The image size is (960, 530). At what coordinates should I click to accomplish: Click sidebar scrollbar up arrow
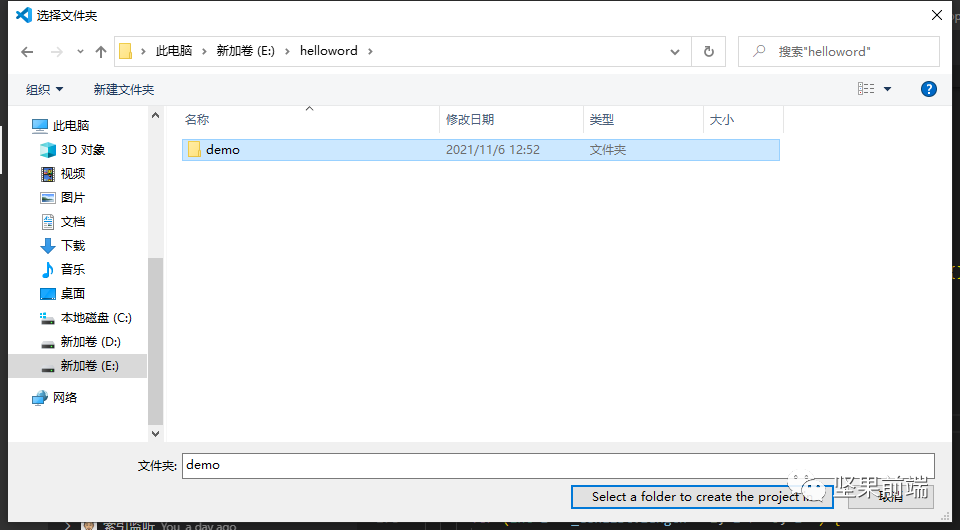[x=156, y=115]
